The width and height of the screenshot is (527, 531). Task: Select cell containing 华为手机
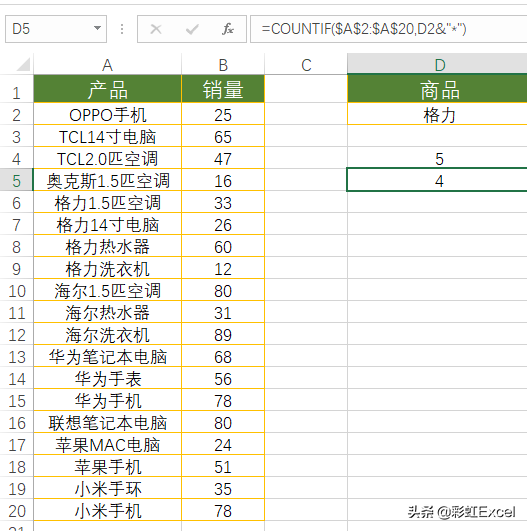point(107,401)
